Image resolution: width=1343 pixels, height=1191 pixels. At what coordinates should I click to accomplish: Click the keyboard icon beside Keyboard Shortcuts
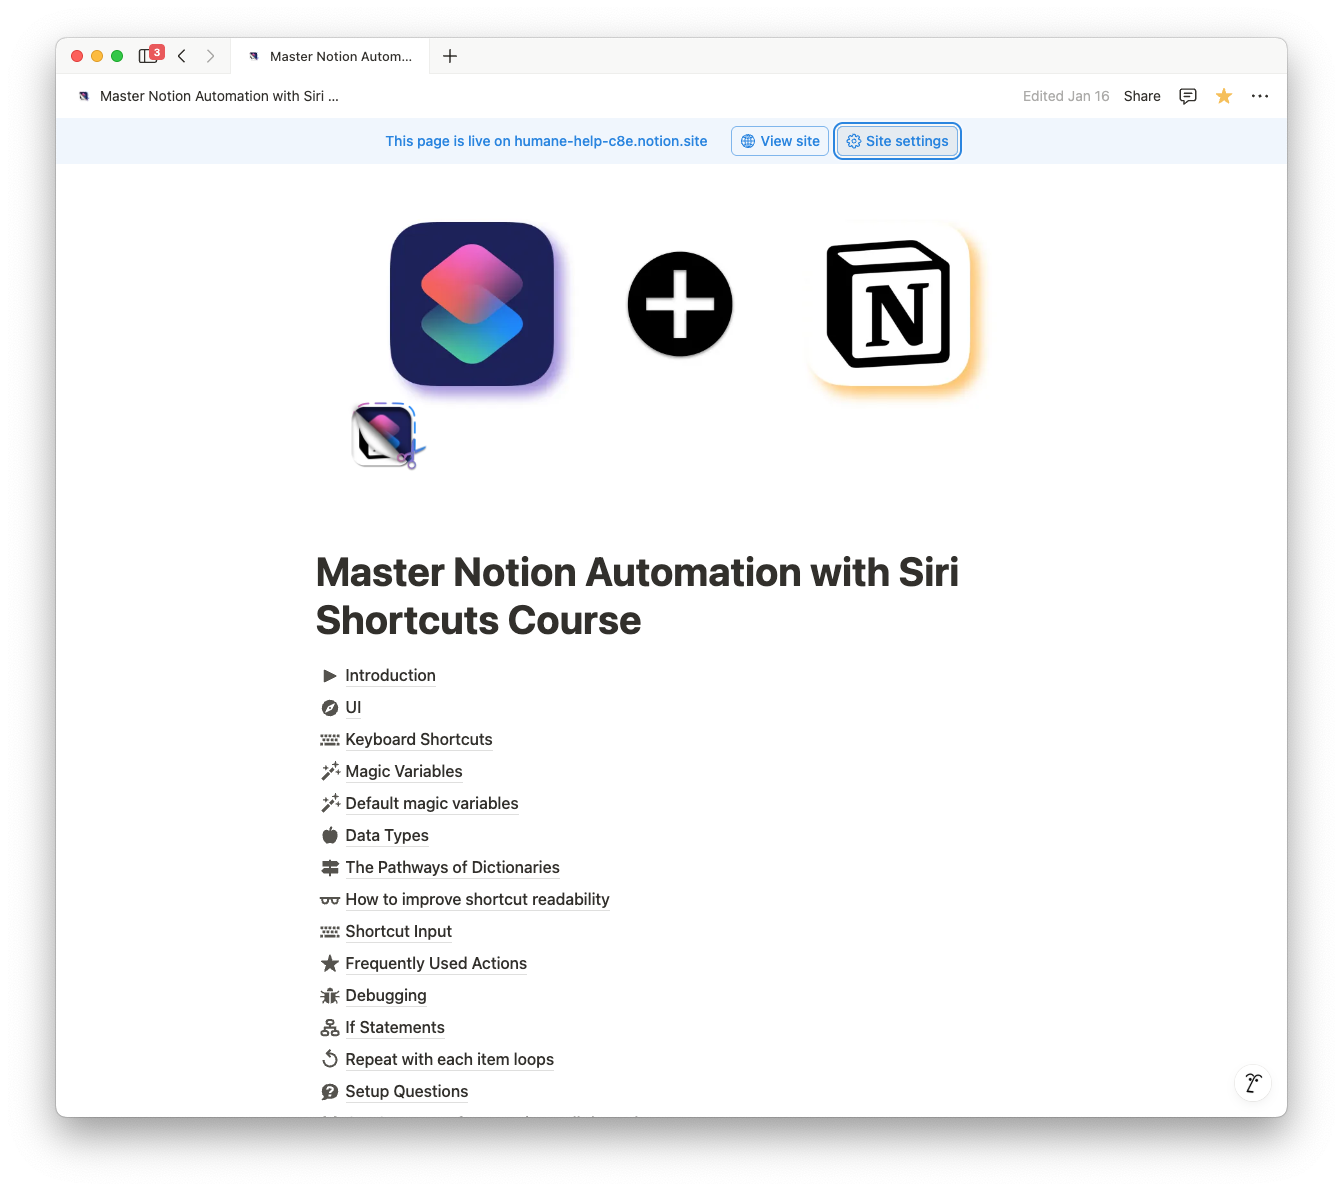pos(330,740)
